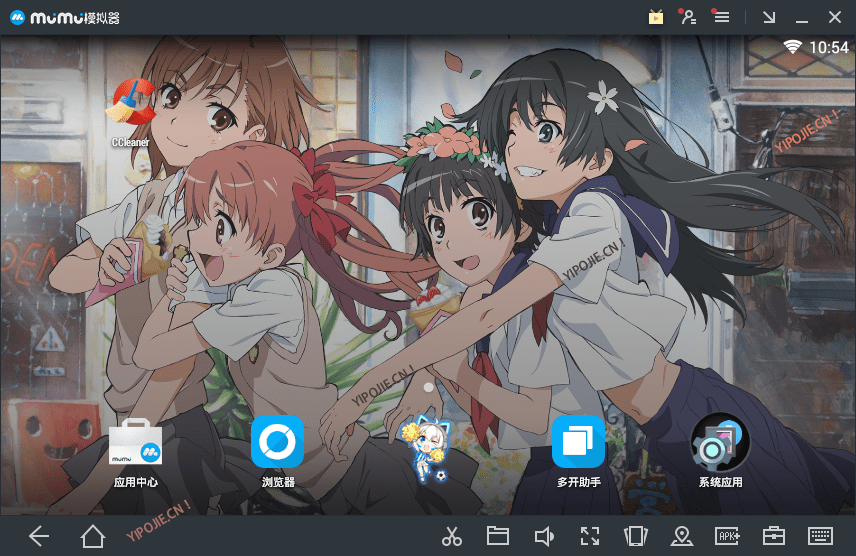Click the speaker volume icon
The image size is (856, 556).
click(544, 537)
